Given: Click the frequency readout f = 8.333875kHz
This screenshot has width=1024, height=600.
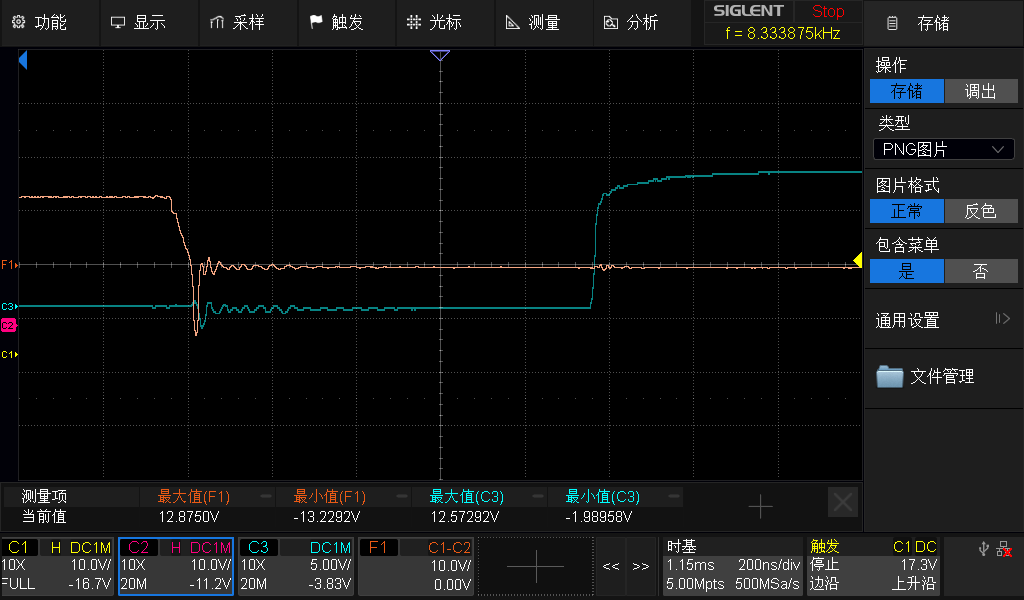Looking at the screenshot, I should 782,33.
